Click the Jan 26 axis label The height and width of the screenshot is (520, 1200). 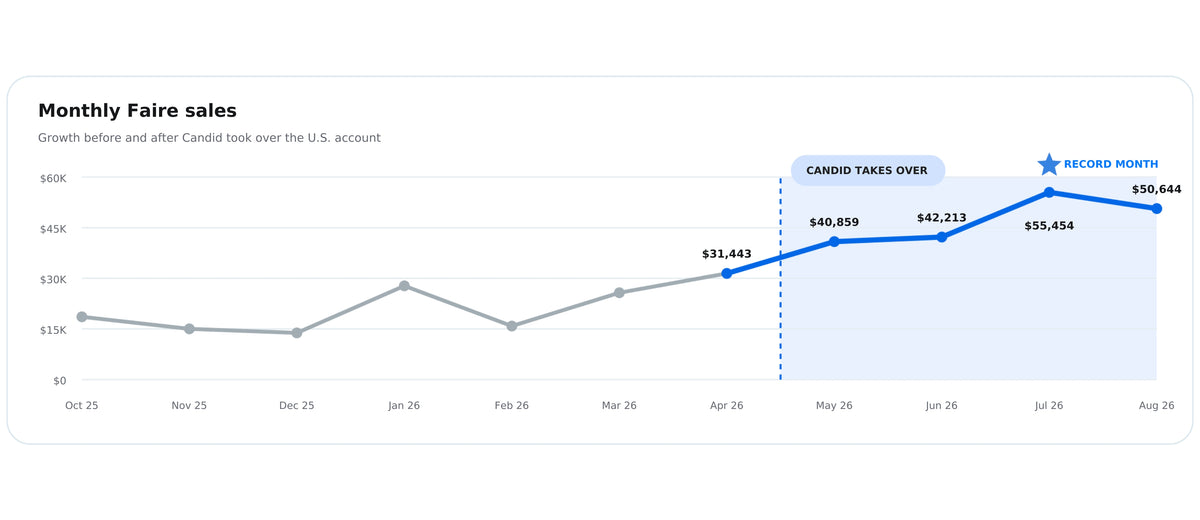[x=404, y=406]
